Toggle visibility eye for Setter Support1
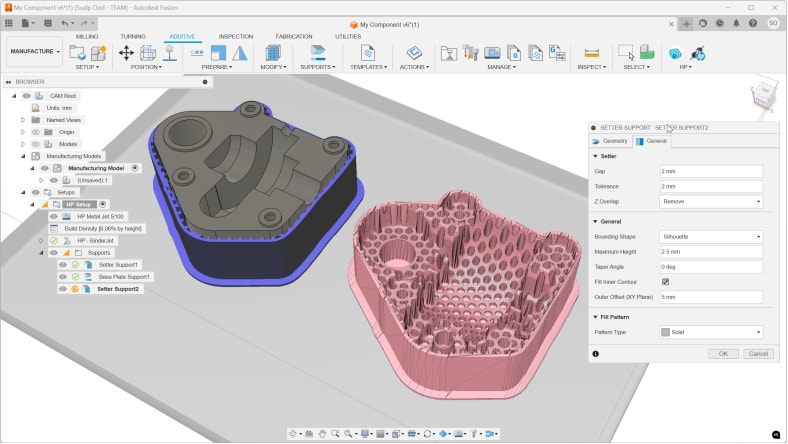 pos(63,264)
